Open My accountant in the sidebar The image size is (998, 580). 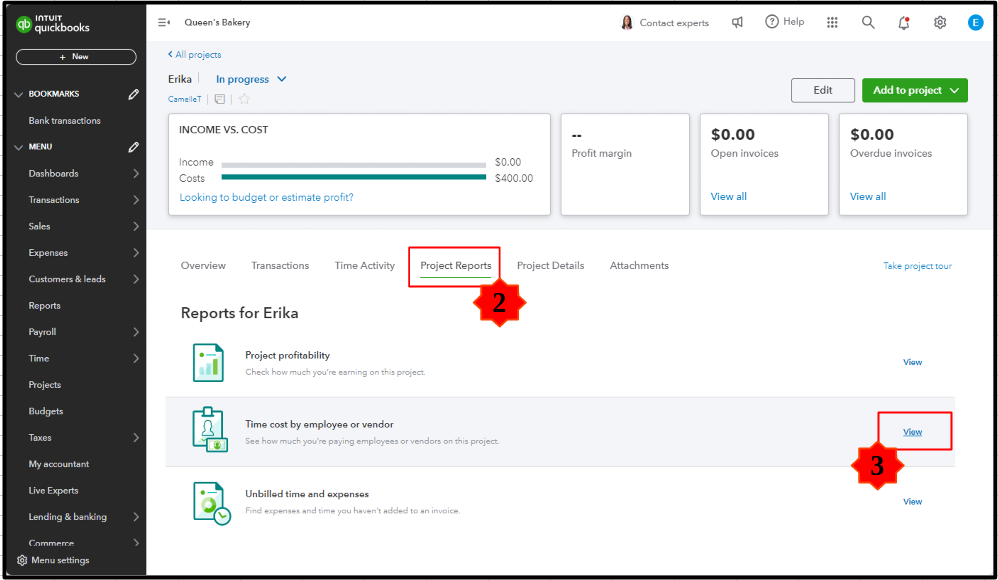point(59,464)
